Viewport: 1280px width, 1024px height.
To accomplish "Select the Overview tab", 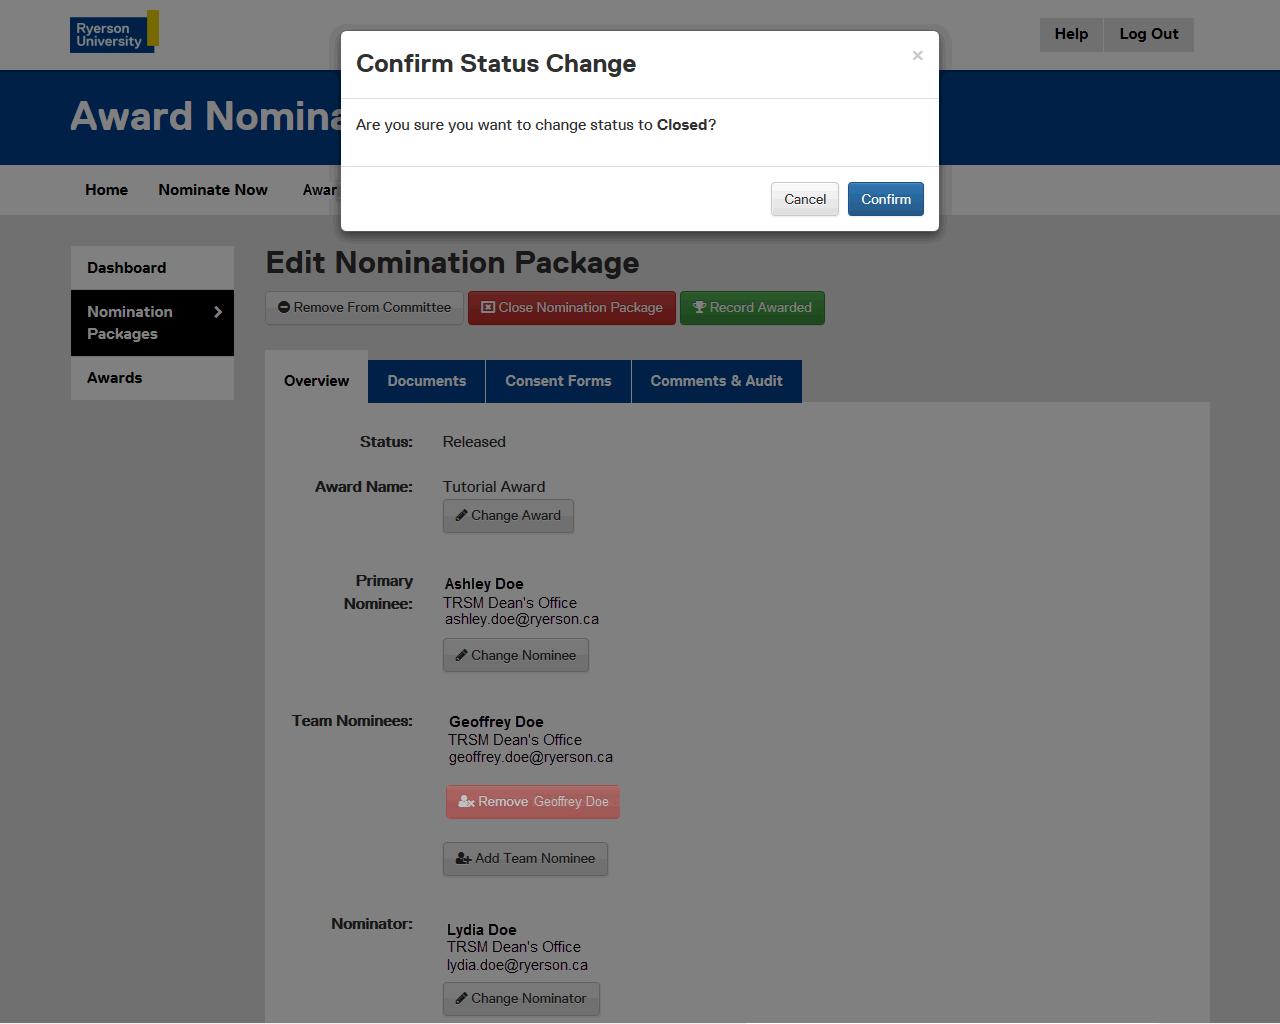I will [316, 381].
